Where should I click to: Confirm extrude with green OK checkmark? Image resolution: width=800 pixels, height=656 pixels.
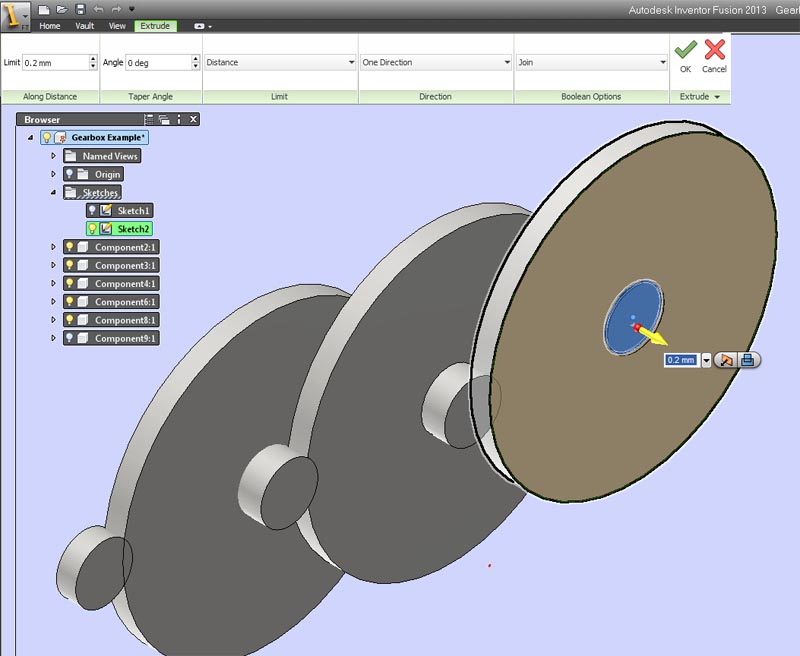tap(686, 56)
